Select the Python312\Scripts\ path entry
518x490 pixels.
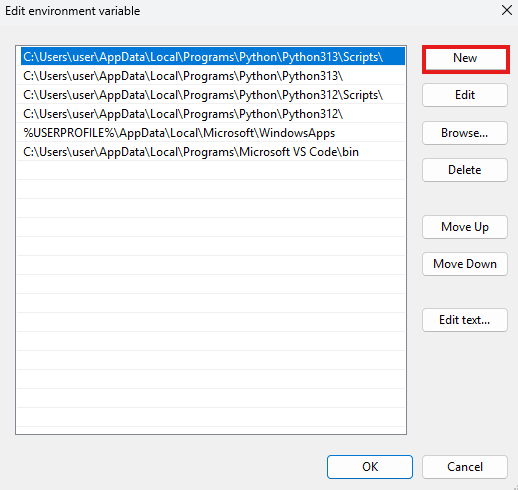click(211, 95)
